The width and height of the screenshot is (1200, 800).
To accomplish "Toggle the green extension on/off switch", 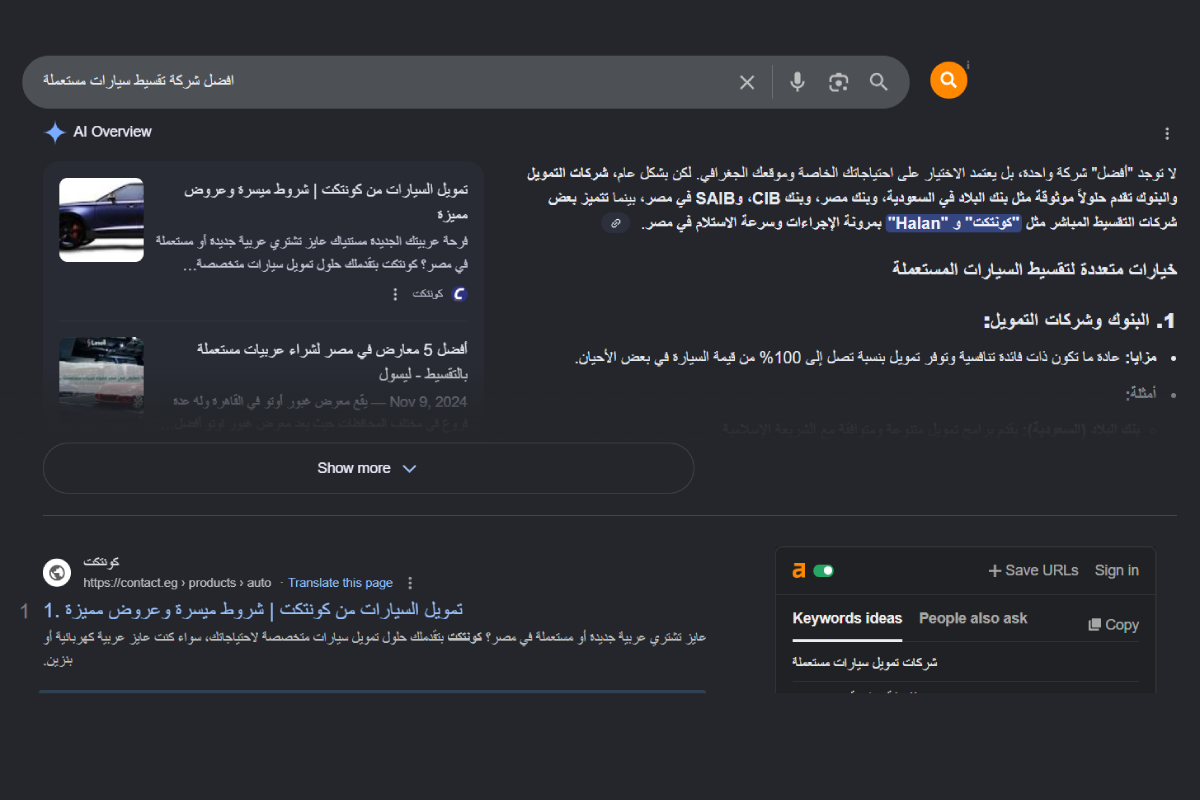I will point(823,571).
